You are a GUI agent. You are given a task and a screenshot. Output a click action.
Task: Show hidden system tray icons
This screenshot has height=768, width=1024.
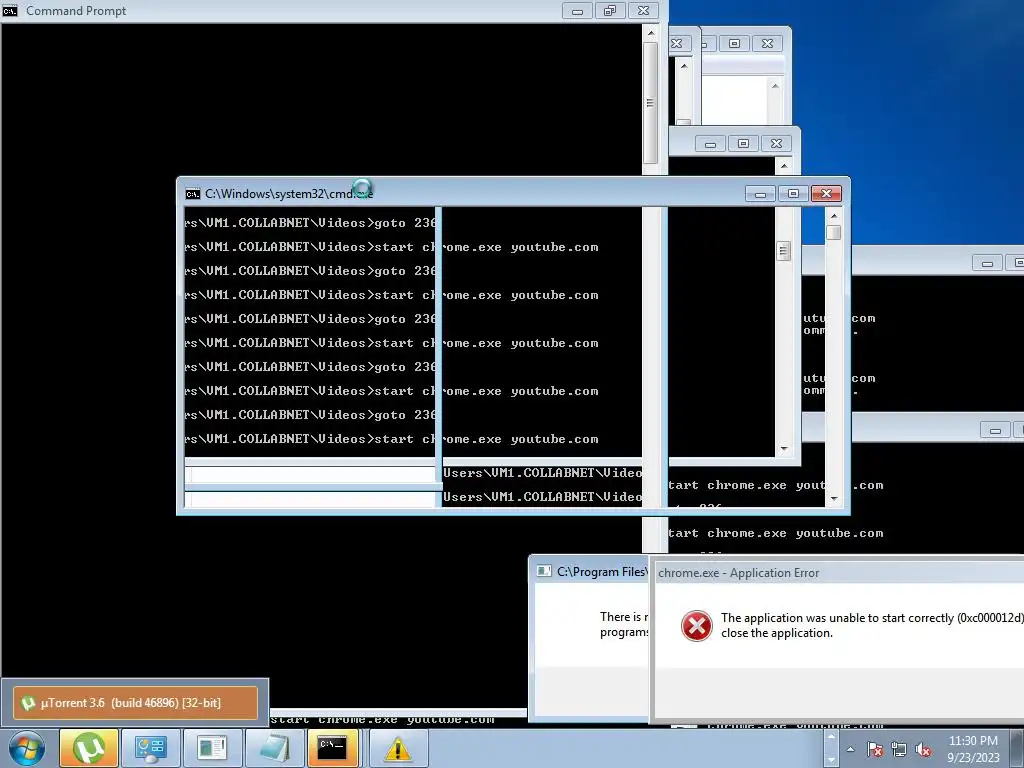850,750
